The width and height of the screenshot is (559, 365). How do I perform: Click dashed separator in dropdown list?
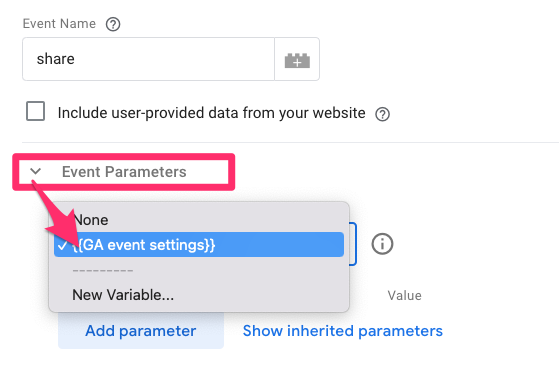(x=103, y=271)
